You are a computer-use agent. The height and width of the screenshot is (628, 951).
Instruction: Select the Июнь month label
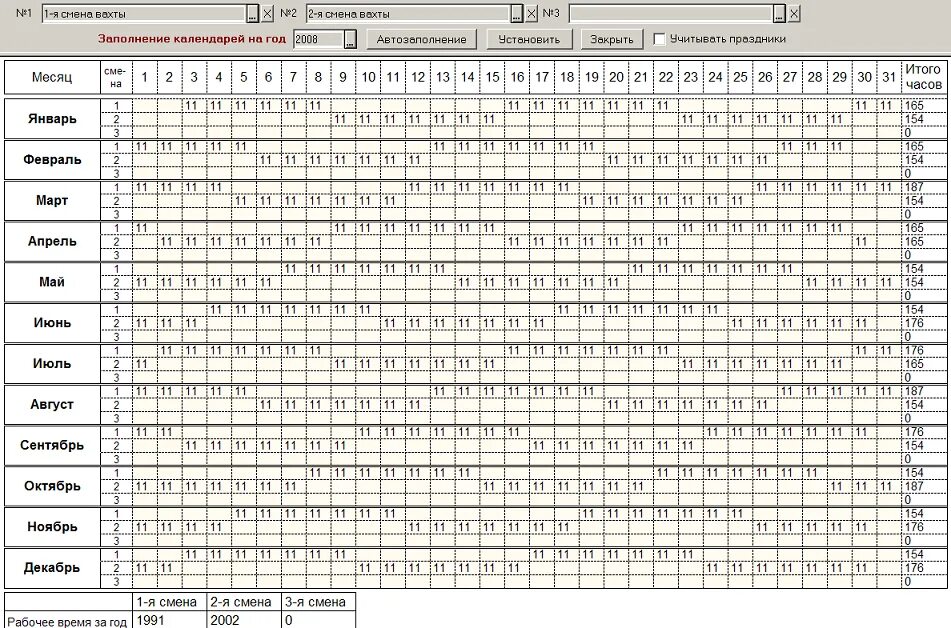(52, 322)
